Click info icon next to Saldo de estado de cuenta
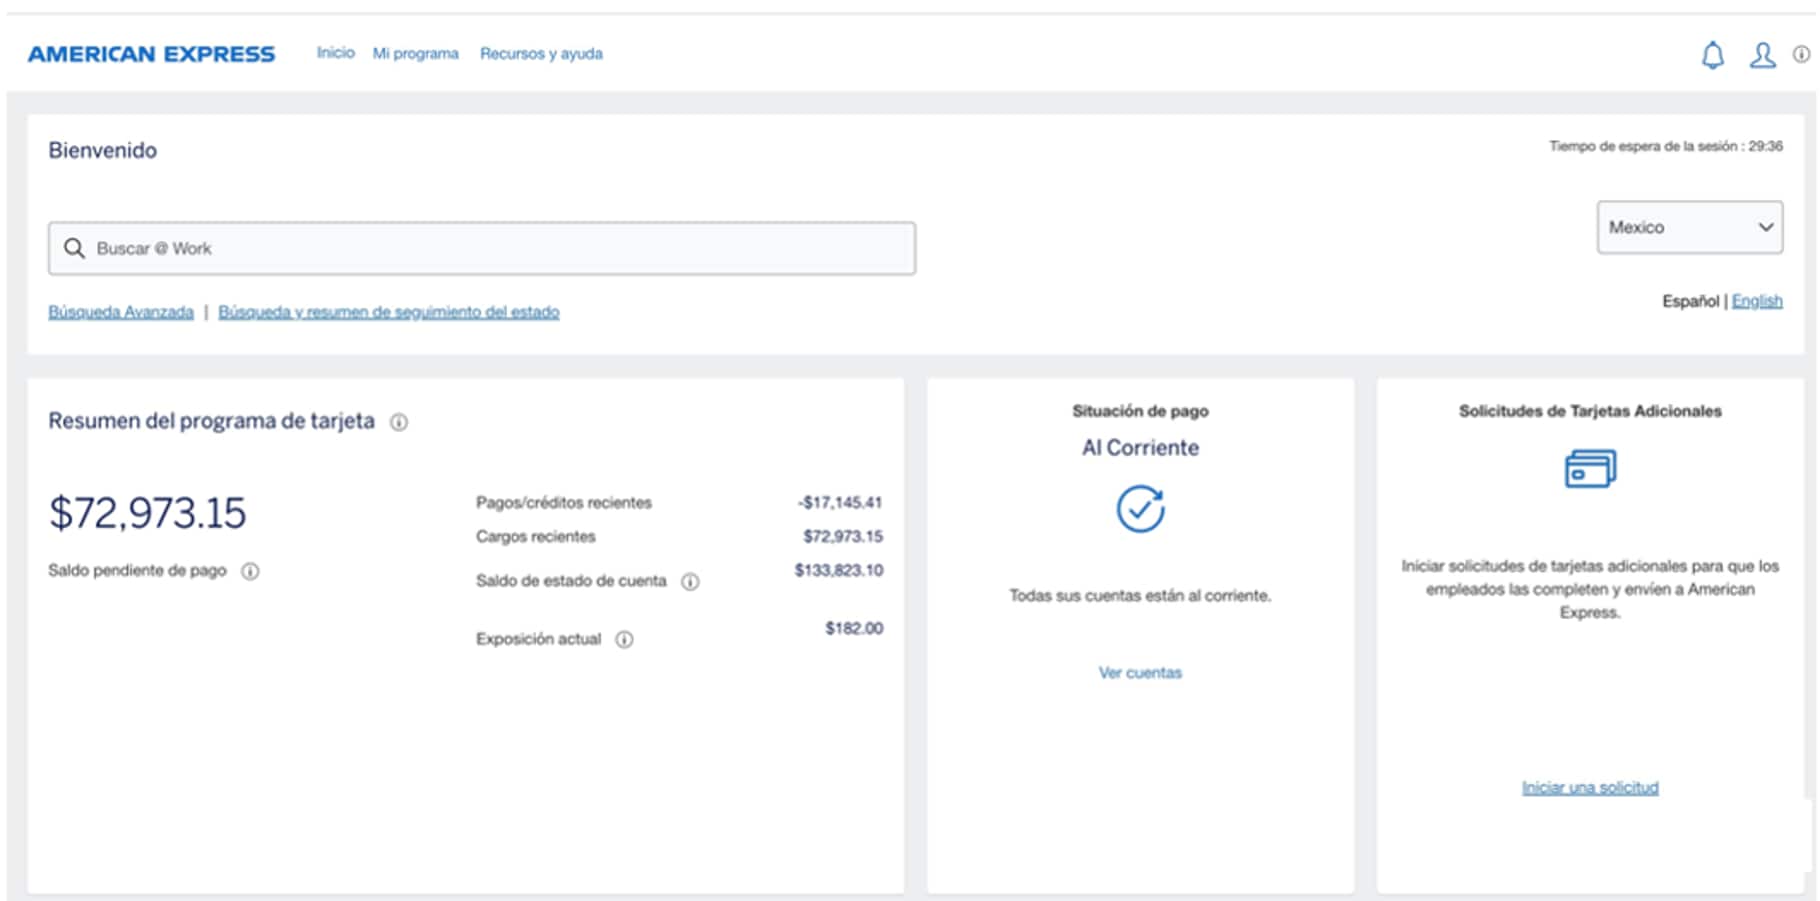Screen dimensions: 1820x901 690,581
